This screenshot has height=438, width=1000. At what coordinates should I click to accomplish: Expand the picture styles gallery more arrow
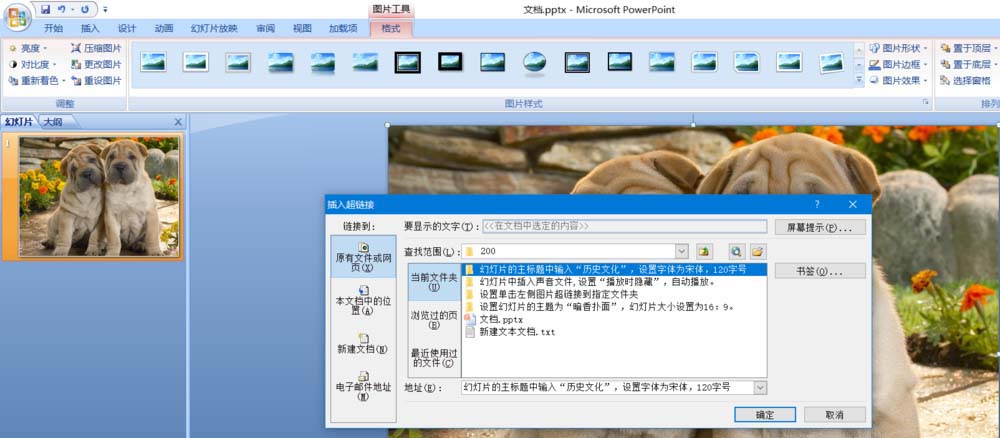pyautogui.click(x=858, y=81)
